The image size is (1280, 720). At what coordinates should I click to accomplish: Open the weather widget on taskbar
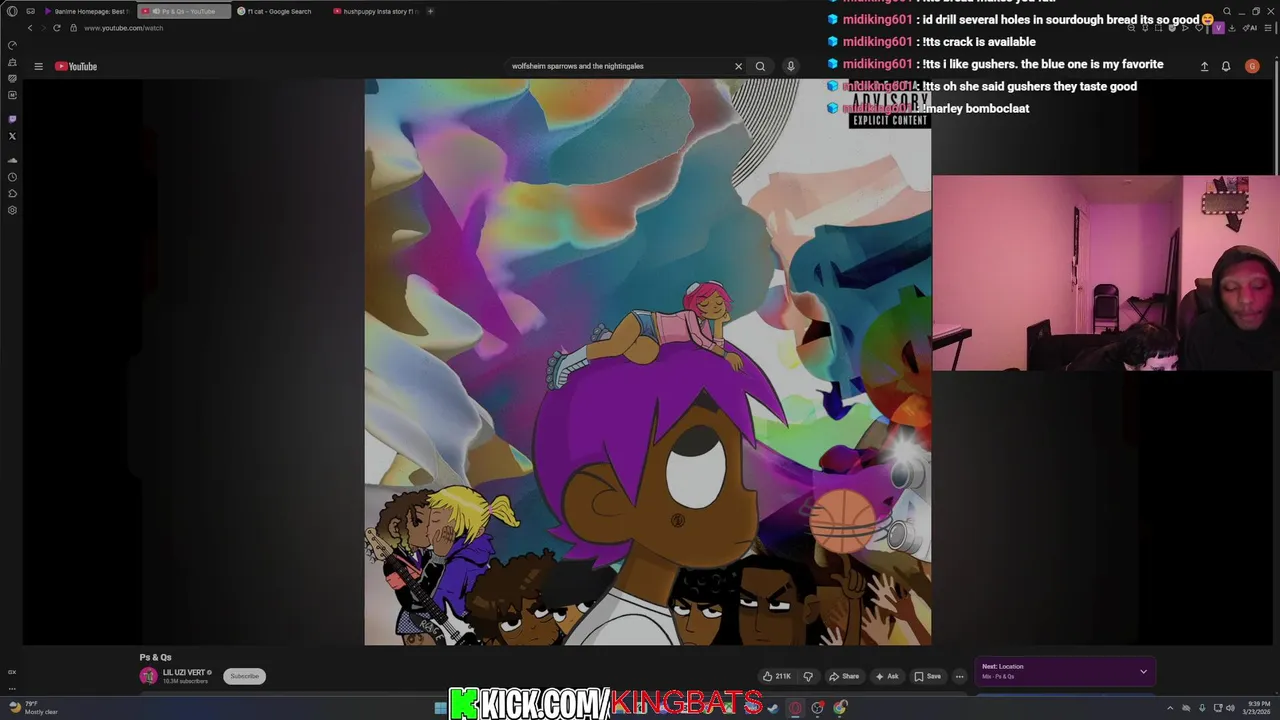click(x=35, y=708)
